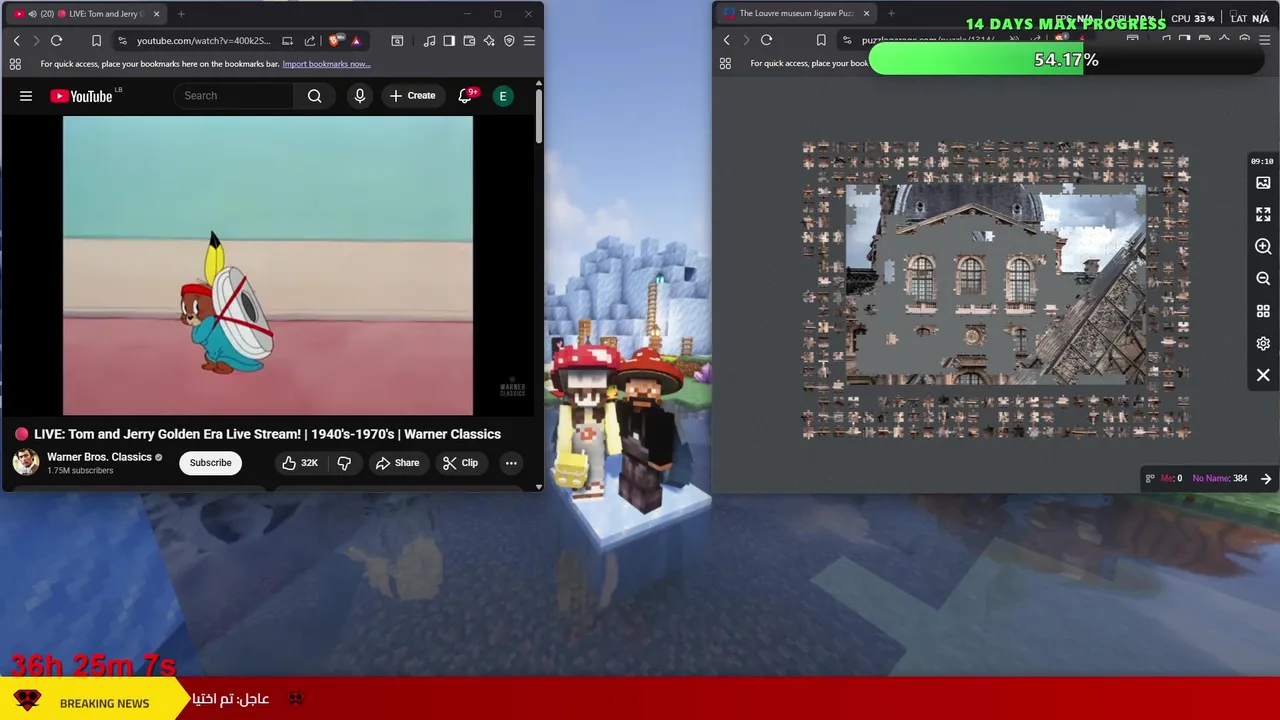Open the account avatar labeled E
Viewport: 1280px width, 720px height.
point(503,96)
